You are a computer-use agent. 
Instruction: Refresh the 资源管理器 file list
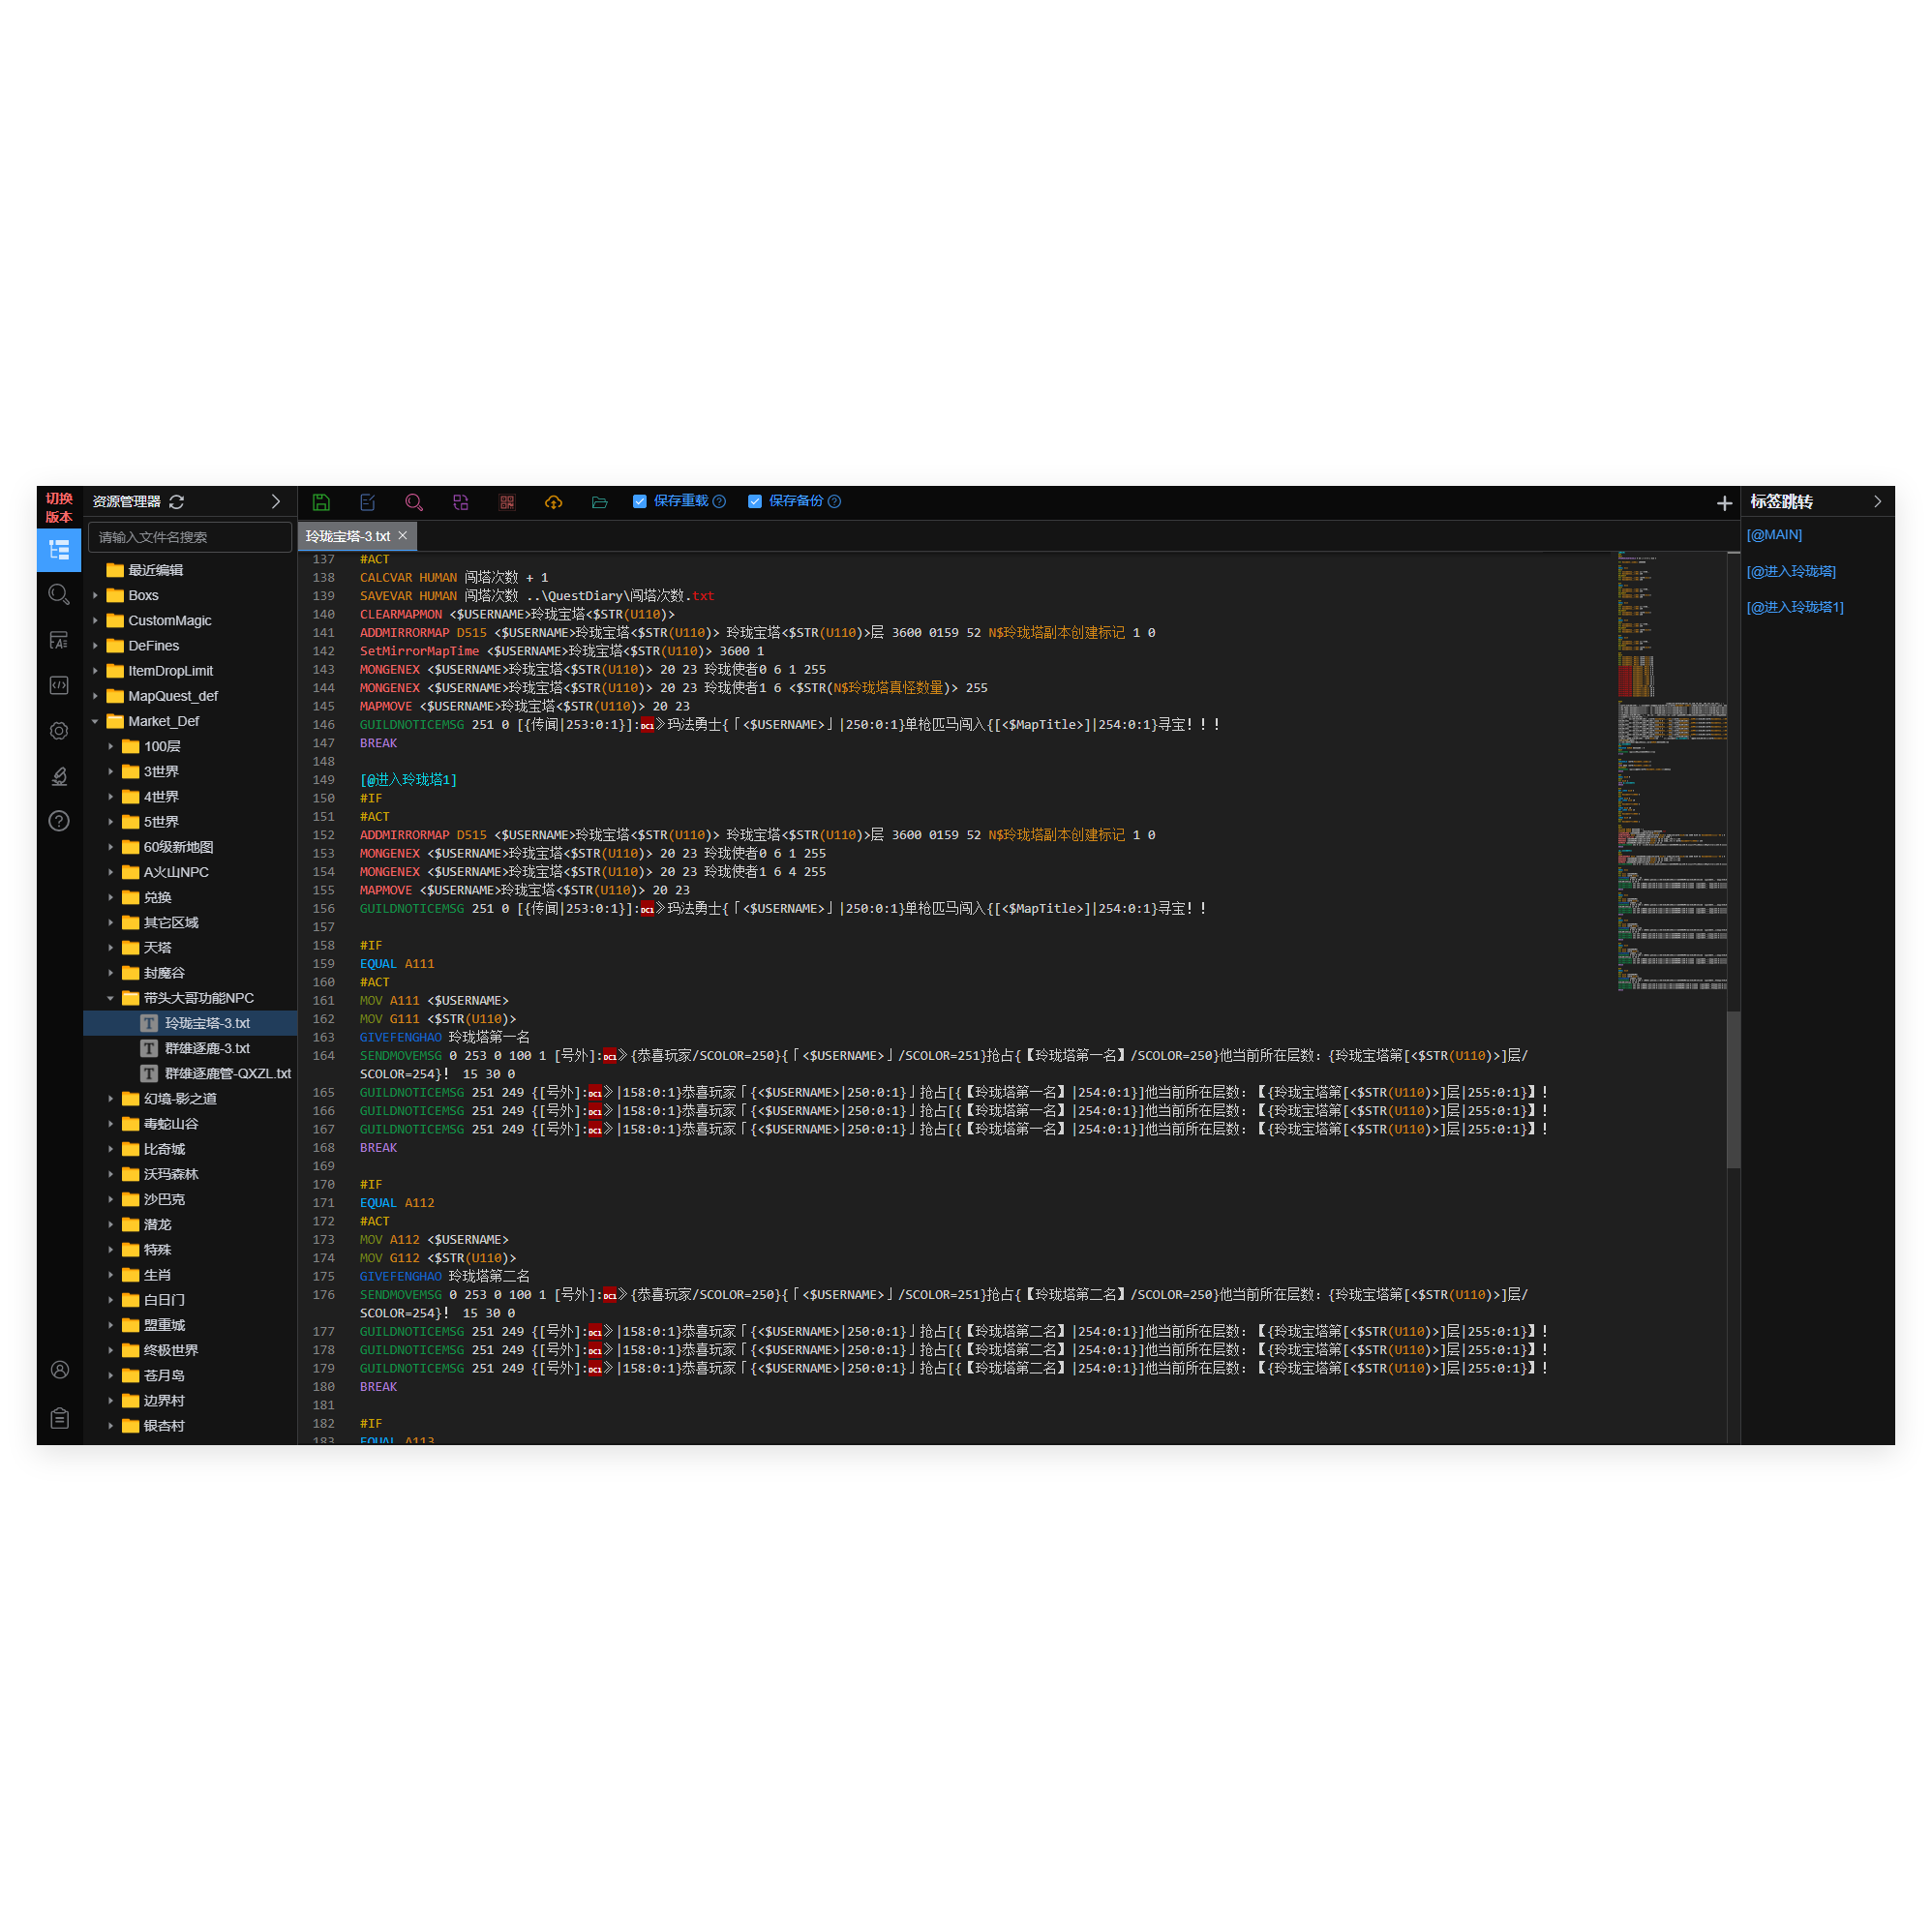coord(177,502)
